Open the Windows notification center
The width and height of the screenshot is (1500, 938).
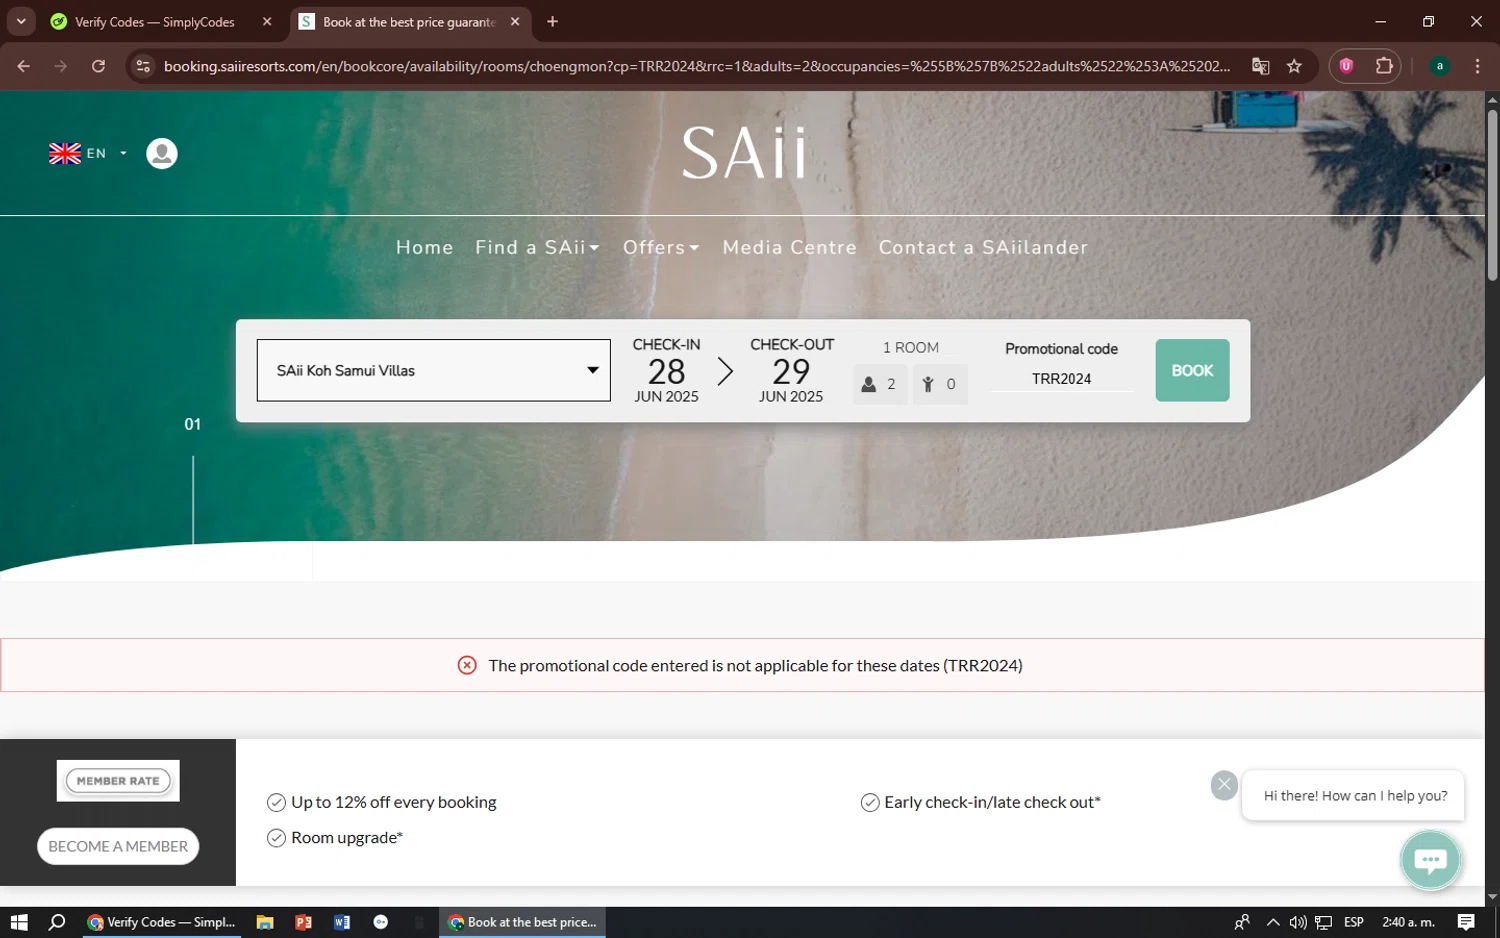pyautogui.click(x=1466, y=922)
